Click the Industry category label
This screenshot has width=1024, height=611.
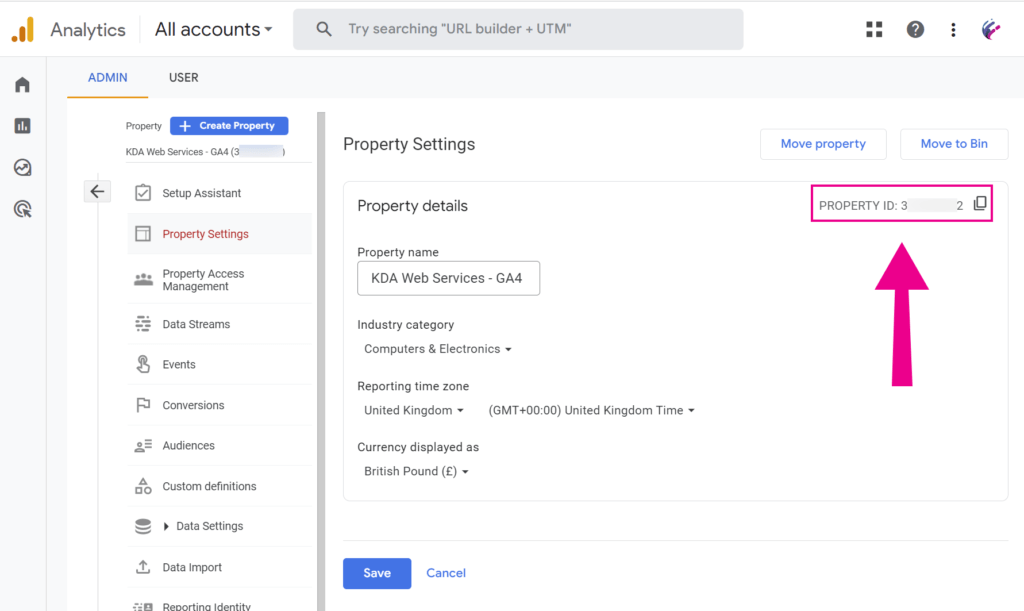406,325
